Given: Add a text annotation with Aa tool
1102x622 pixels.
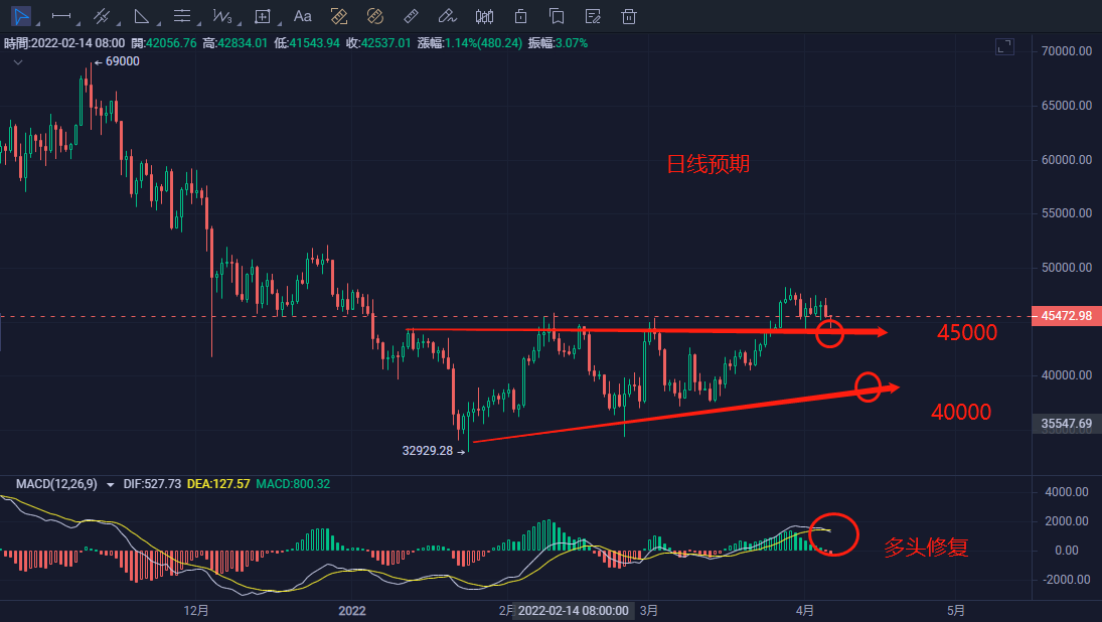Looking at the screenshot, I should (x=303, y=16).
